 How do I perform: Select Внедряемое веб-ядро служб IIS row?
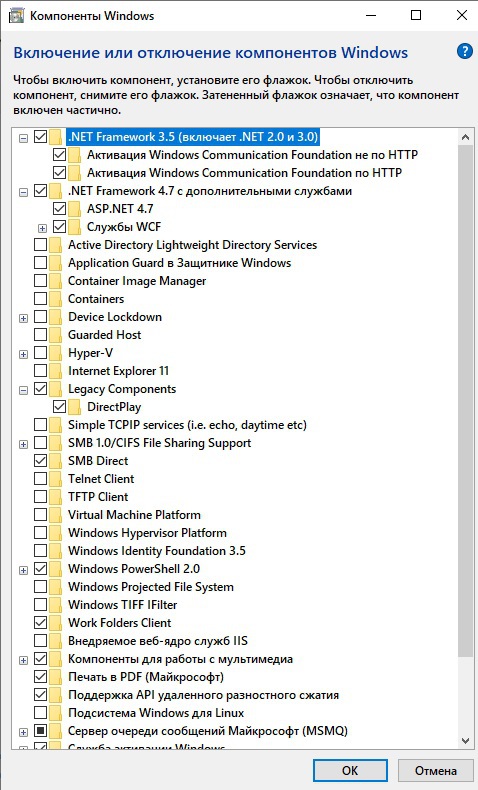[x=158, y=641]
